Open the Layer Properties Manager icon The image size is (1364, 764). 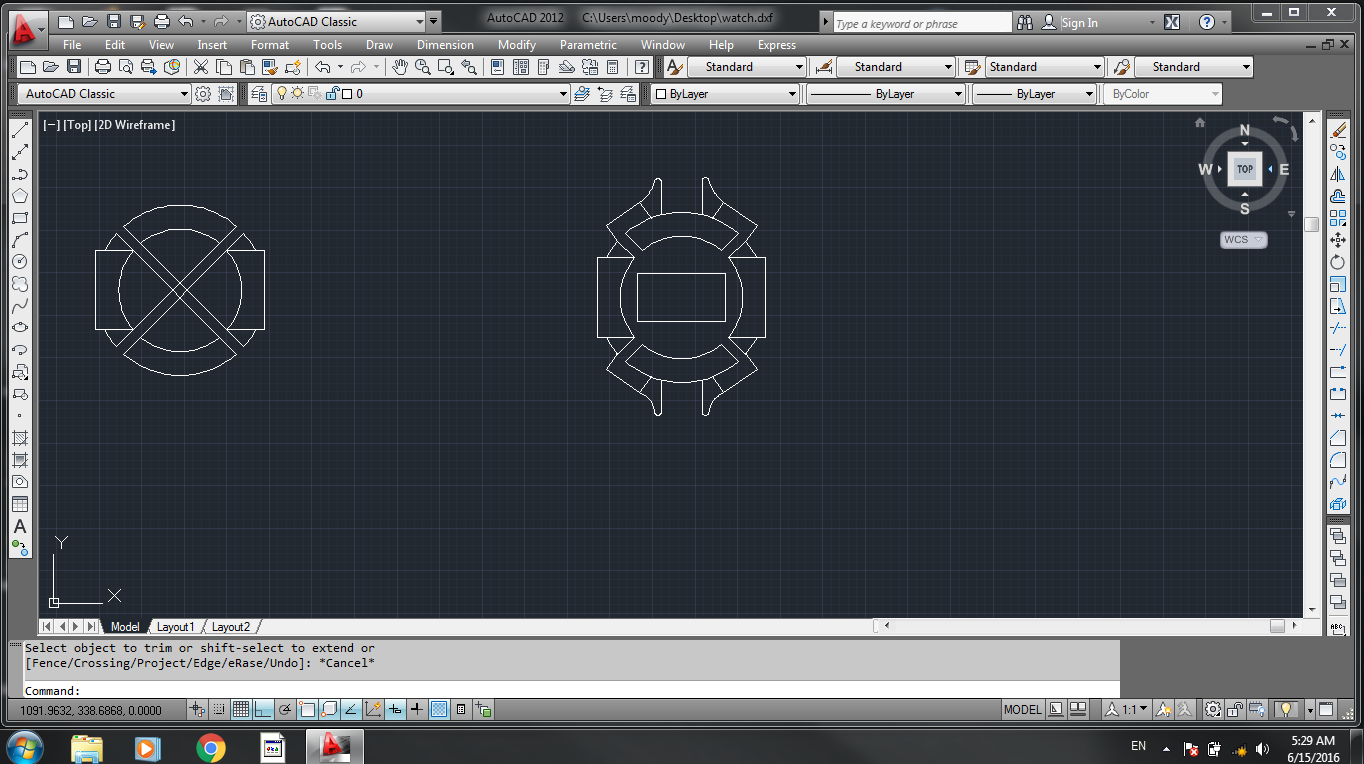click(x=259, y=94)
